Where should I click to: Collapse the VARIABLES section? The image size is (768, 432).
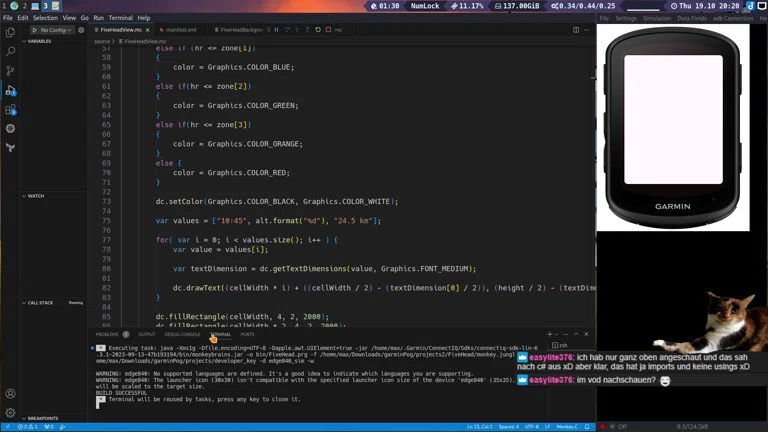pos(40,41)
